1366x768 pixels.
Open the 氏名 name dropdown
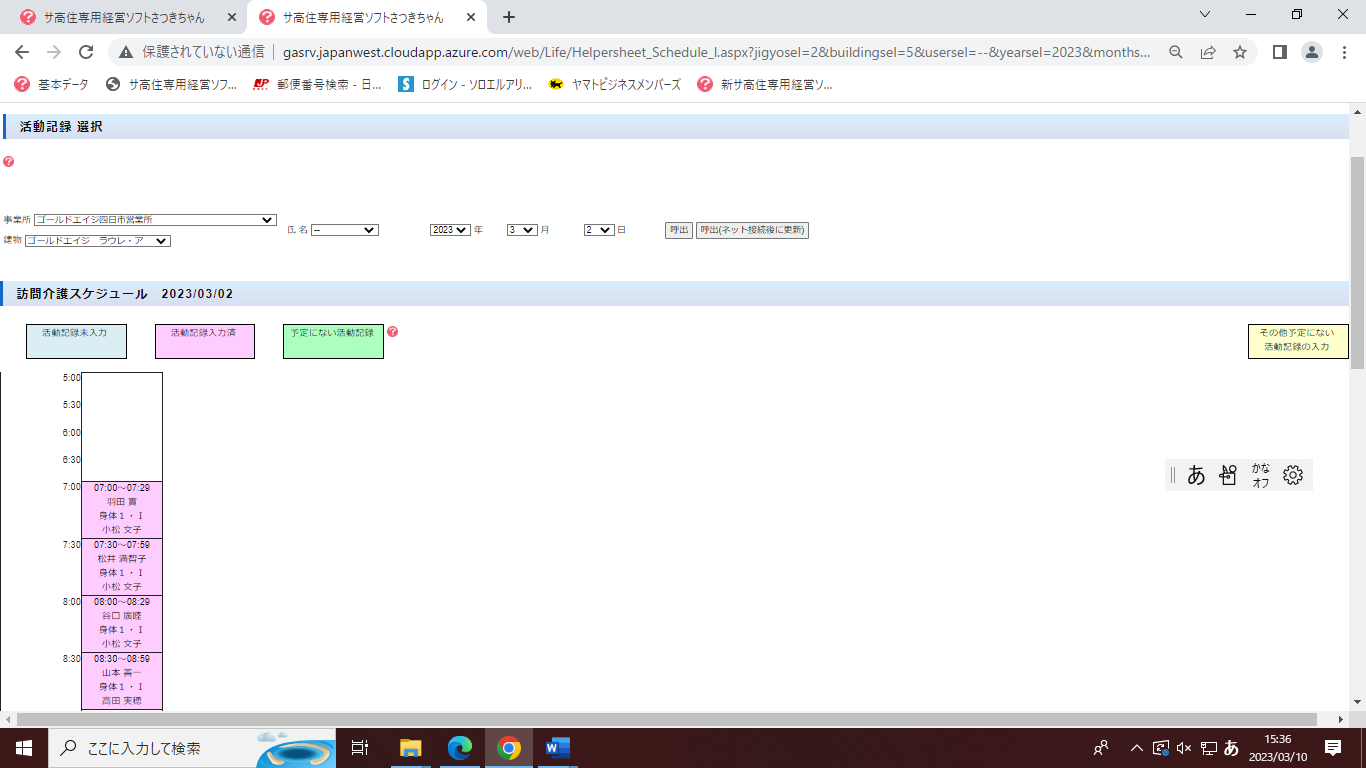pos(344,230)
